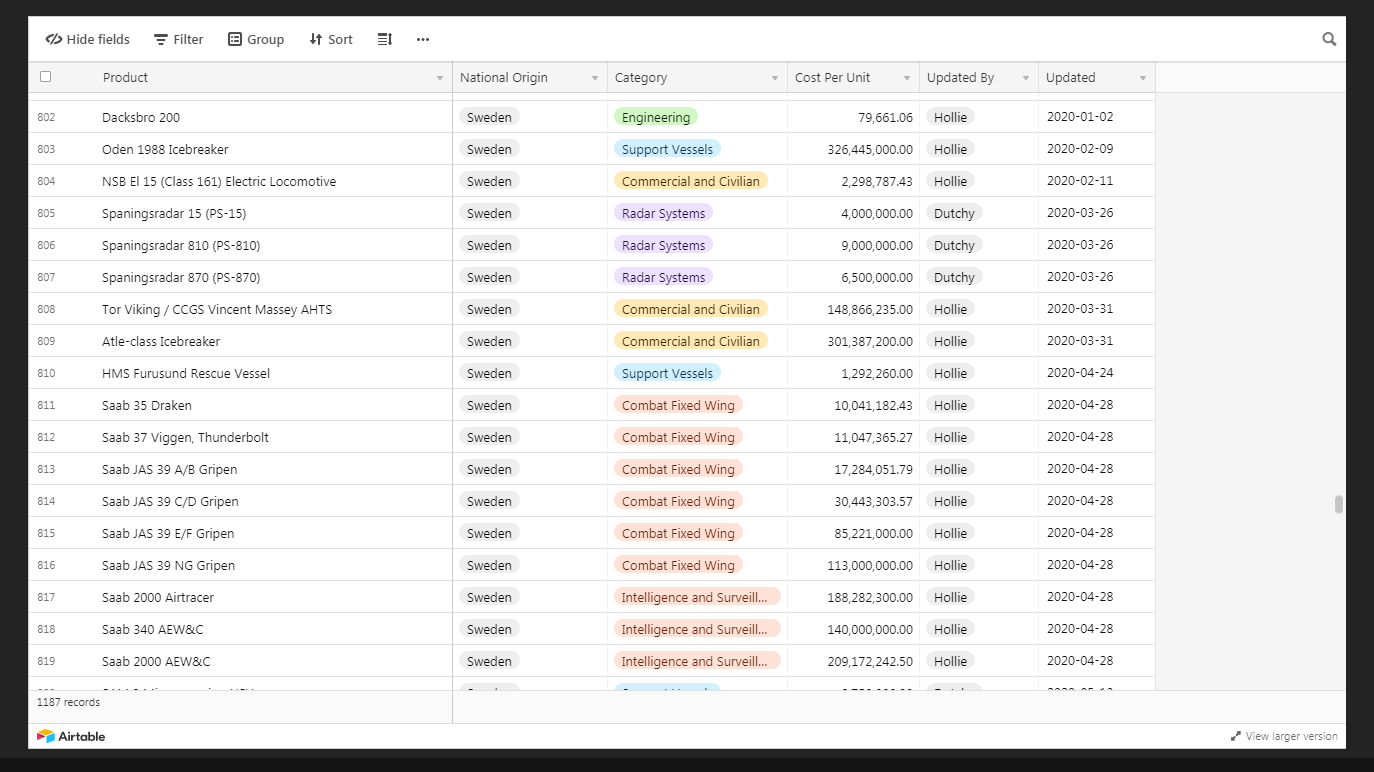Expand the Updated column dropdown arrow

(1143, 78)
